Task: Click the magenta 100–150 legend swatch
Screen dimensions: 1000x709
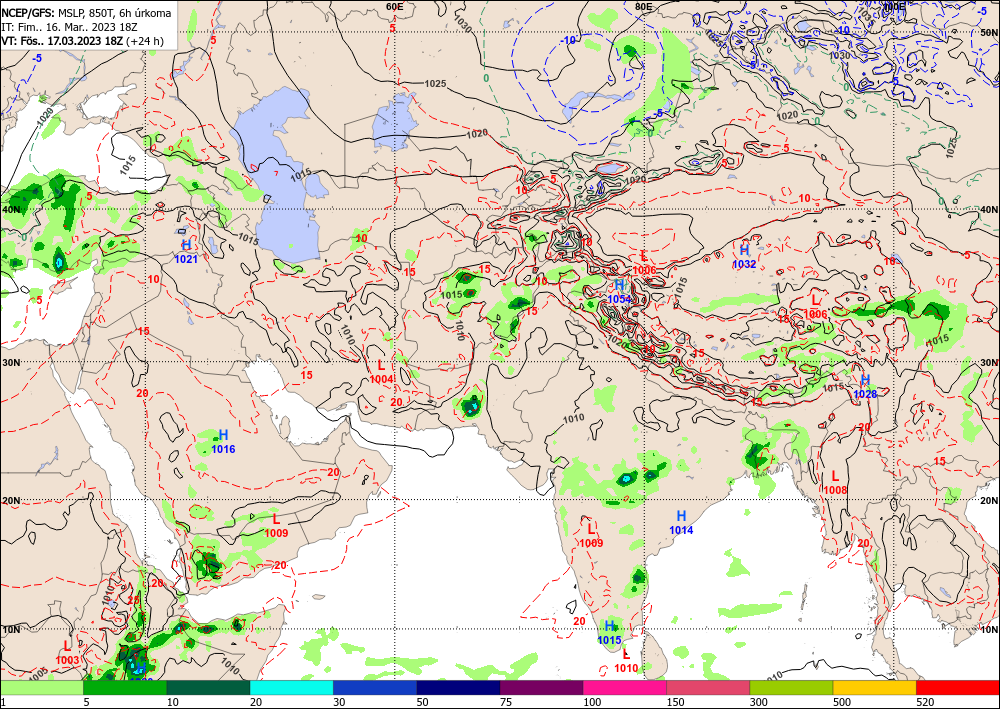Action: (x=625, y=687)
